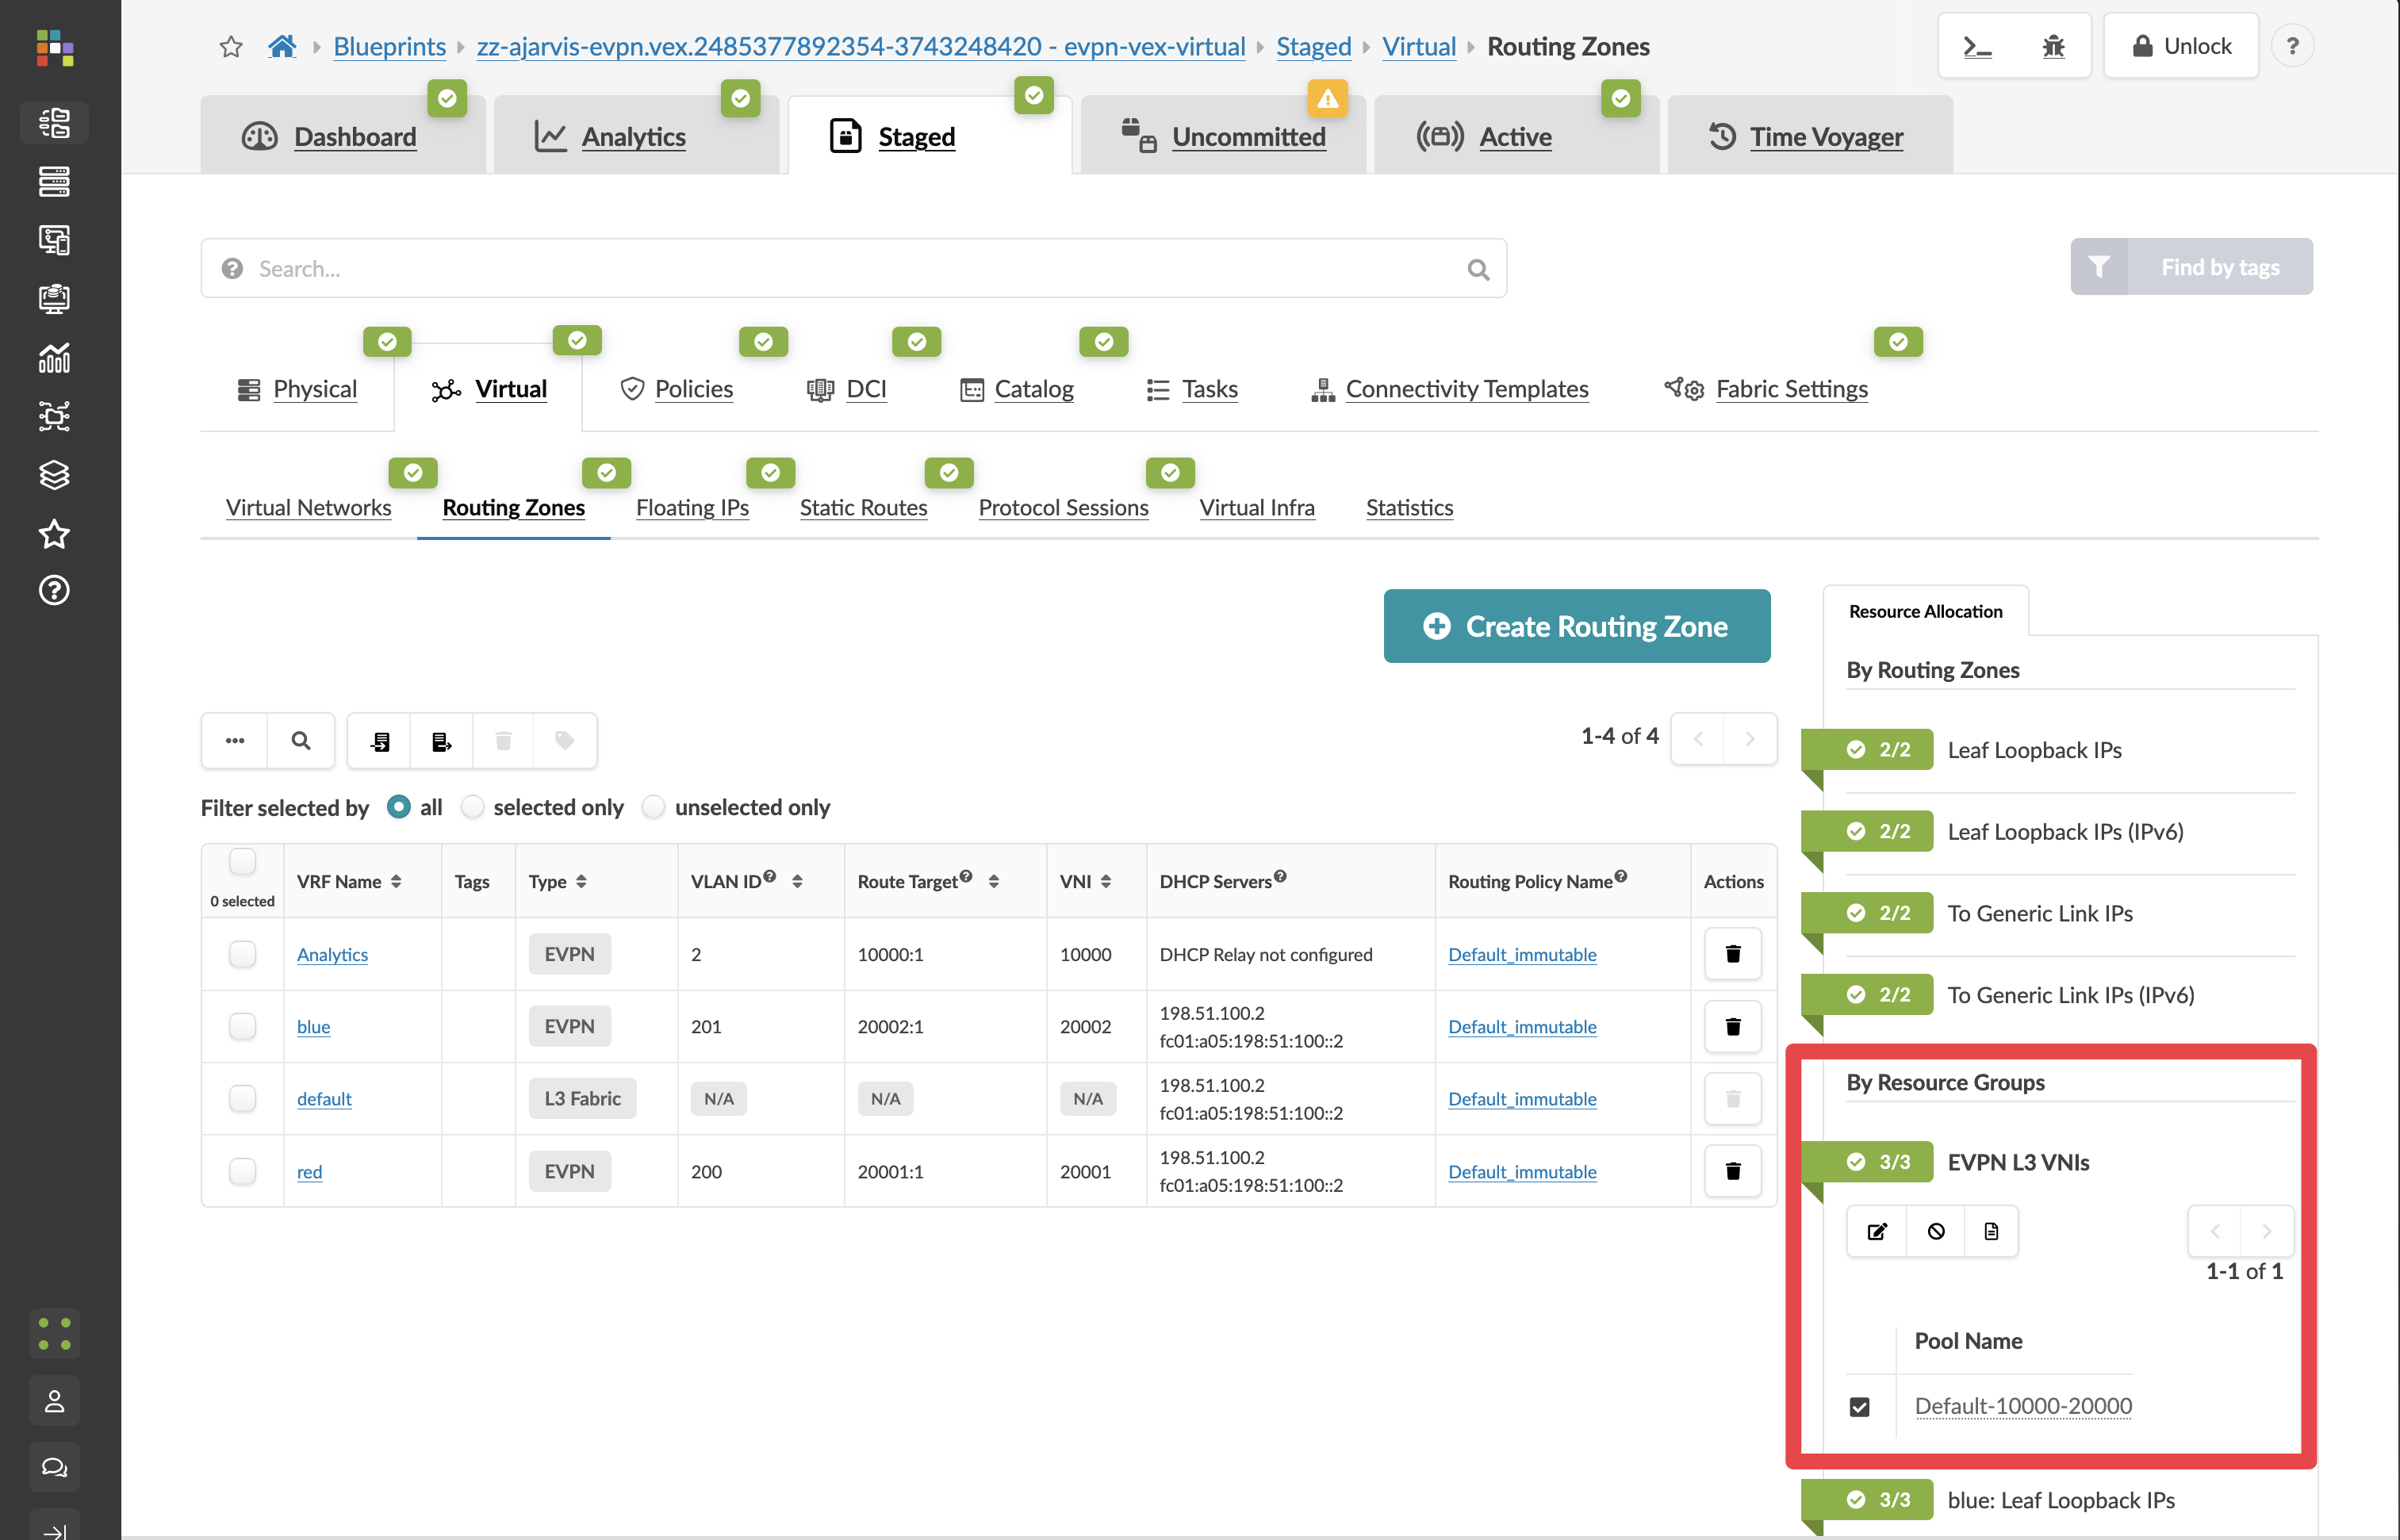Edit EVPN L3 VNIs pool assignment

click(x=1876, y=1231)
